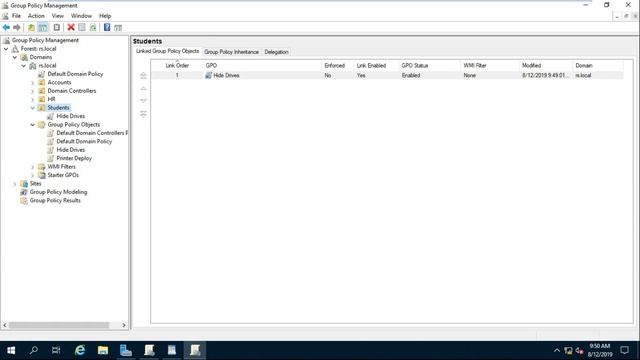Expand the Accounts OU

click(x=33, y=82)
